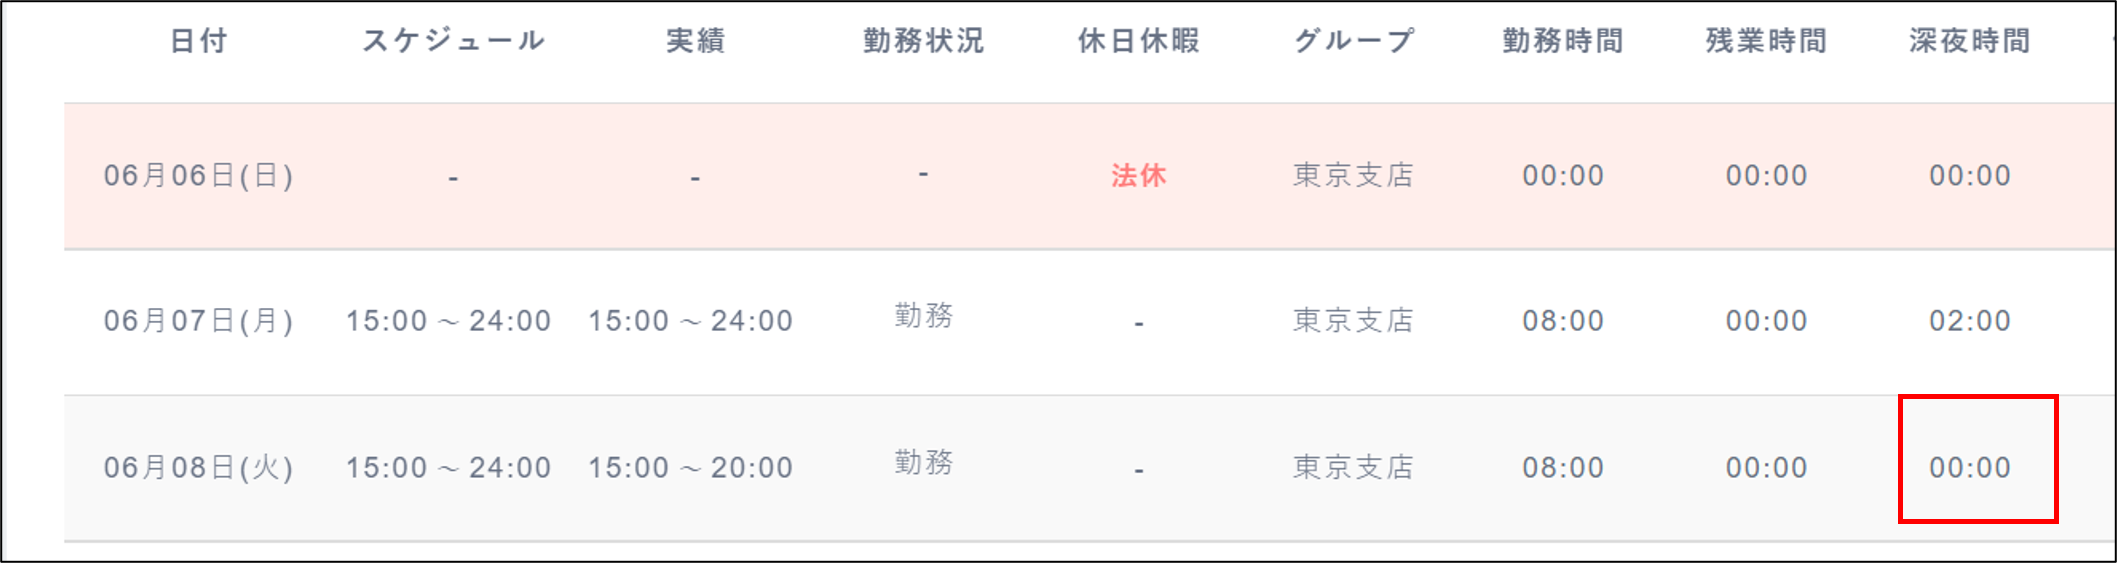
Task: Click the 深夜時間 column header
Action: pos(1969,41)
